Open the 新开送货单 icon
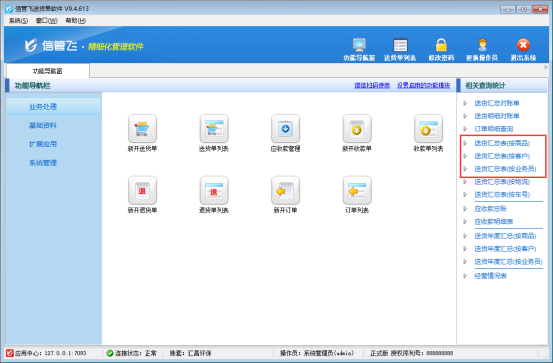The image size is (553, 363). click(142, 129)
